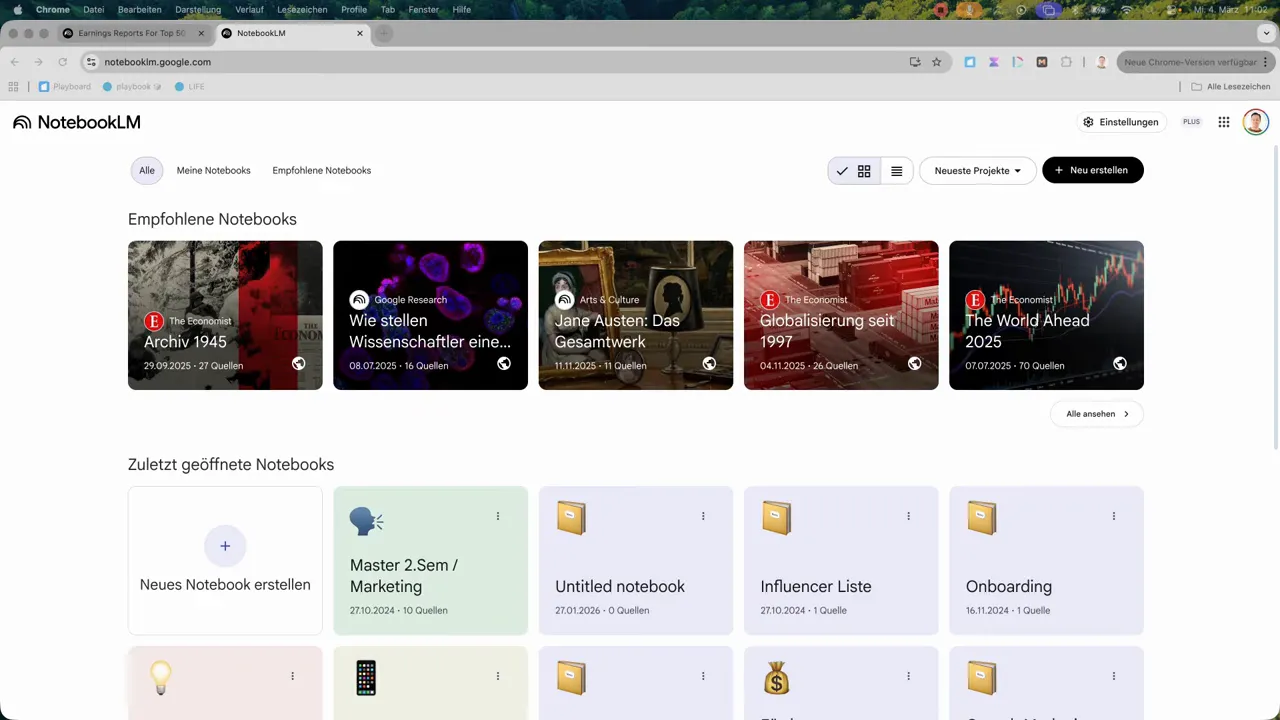Image resolution: width=1280 pixels, height=720 pixels.
Task: Click globe icon on Archiv 1945 card
Action: [x=298, y=364]
